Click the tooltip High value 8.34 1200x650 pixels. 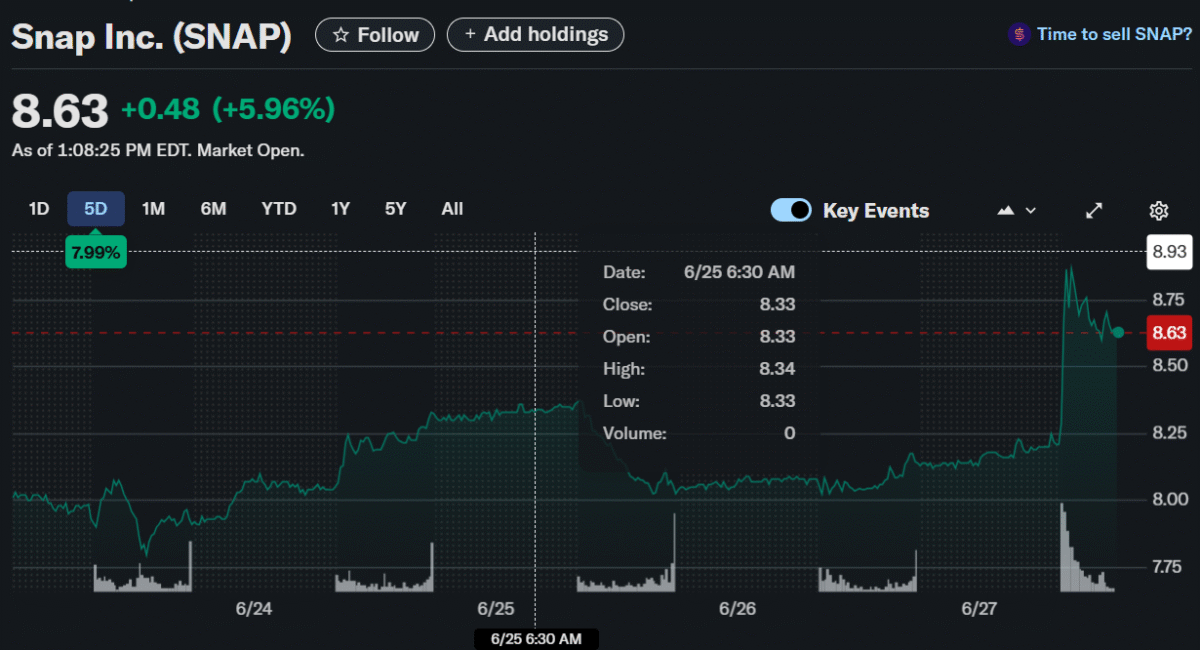777,369
